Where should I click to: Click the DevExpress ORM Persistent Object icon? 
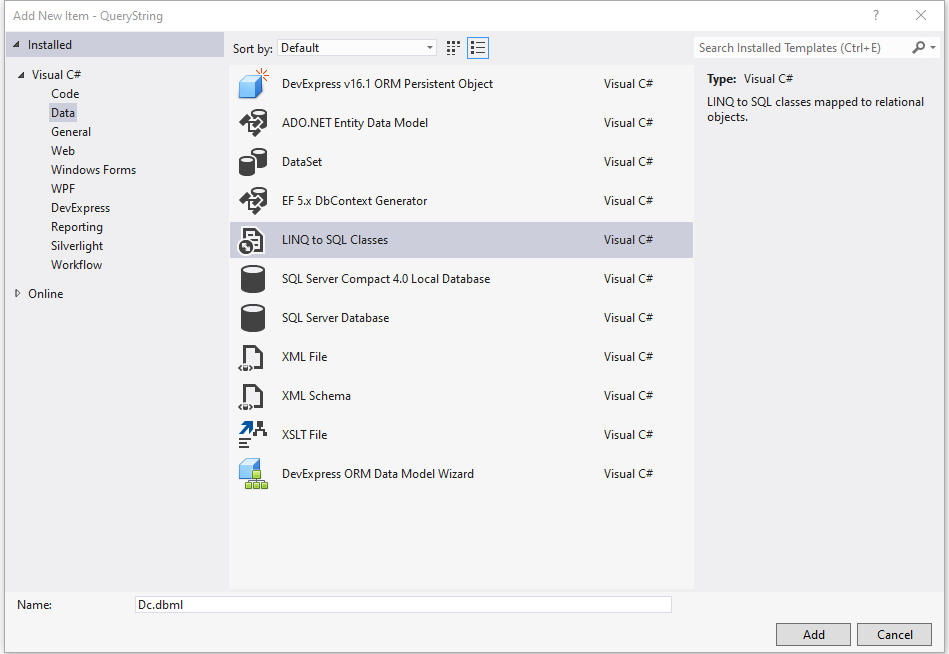(253, 84)
